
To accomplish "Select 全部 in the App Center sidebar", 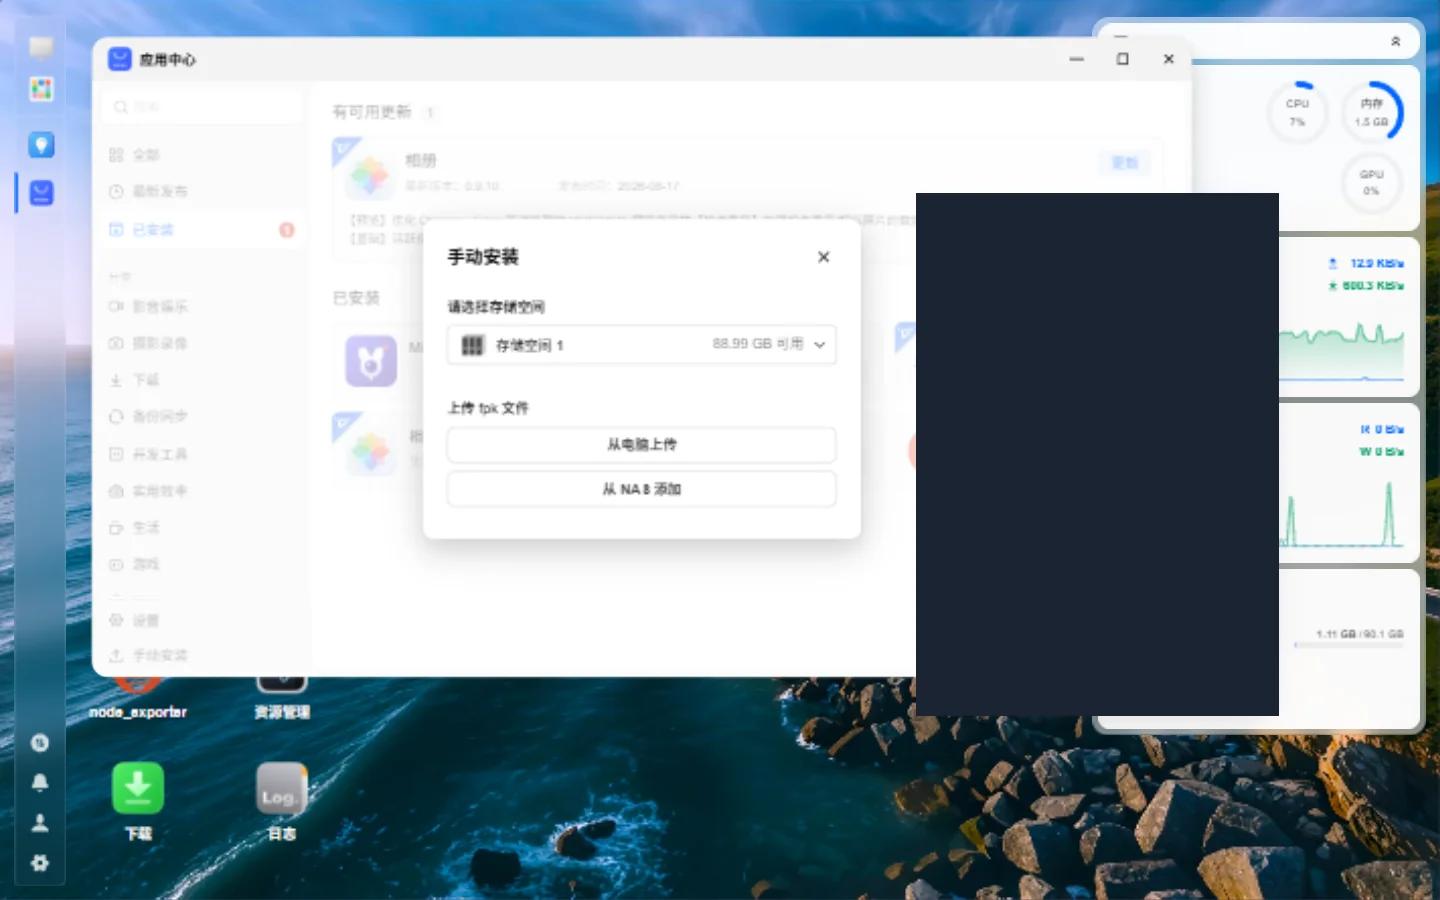I will point(202,155).
